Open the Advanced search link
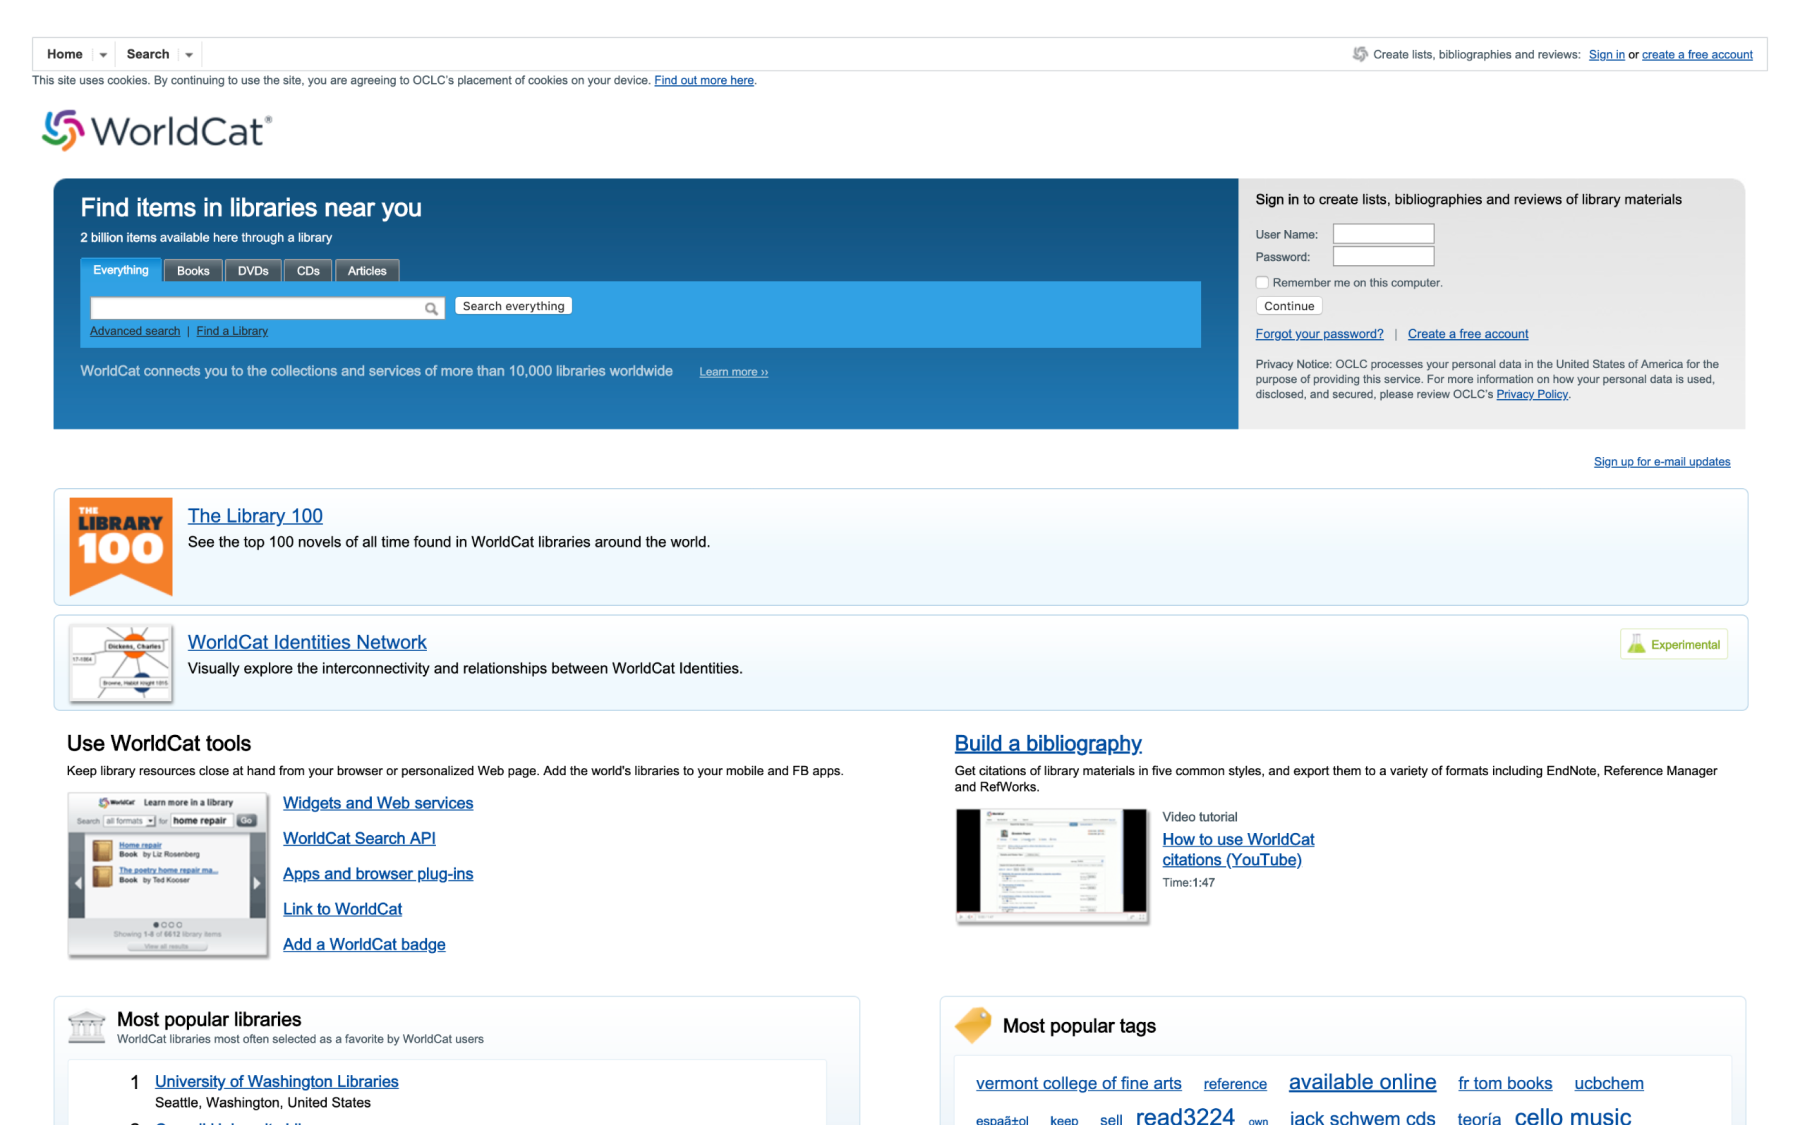The width and height of the screenshot is (1800, 1125). 135,331
